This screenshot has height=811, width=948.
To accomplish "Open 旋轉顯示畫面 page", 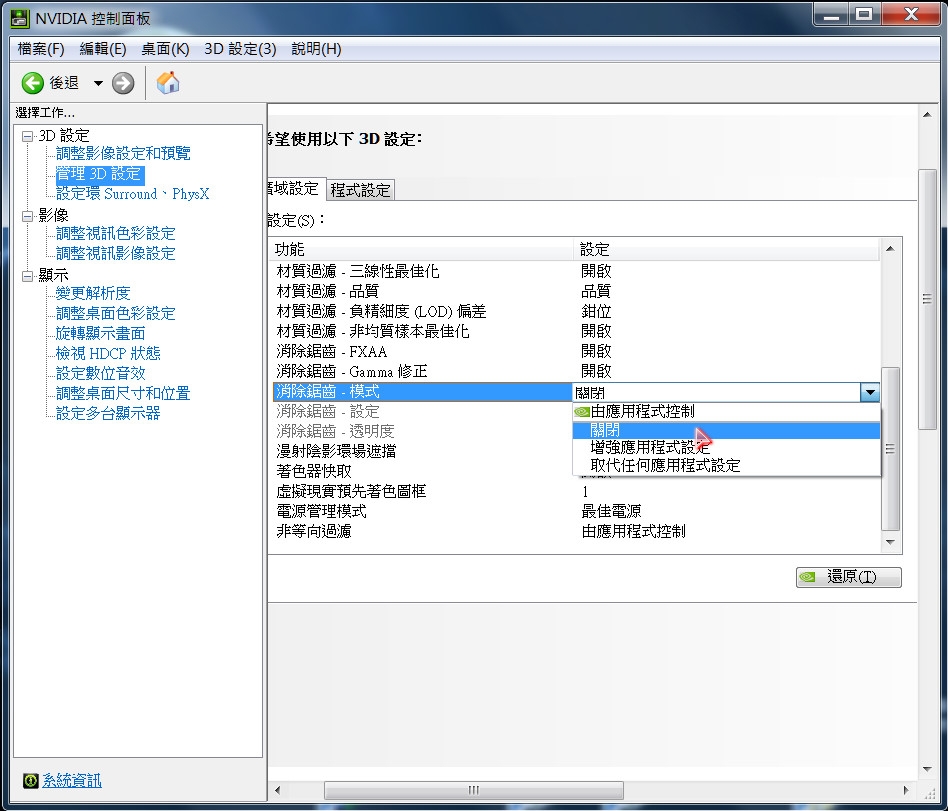I will tap(100, 333).
